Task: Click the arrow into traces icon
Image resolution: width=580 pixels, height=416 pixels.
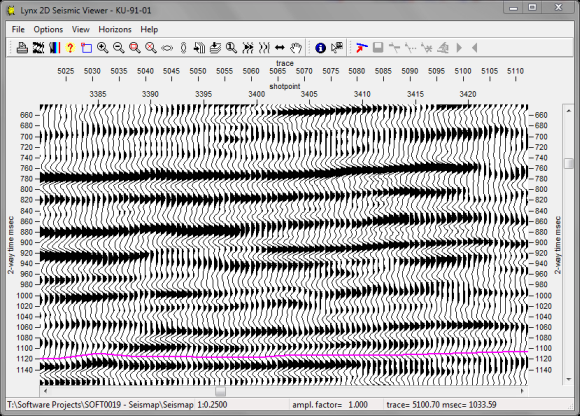Action: coord(199,48)
